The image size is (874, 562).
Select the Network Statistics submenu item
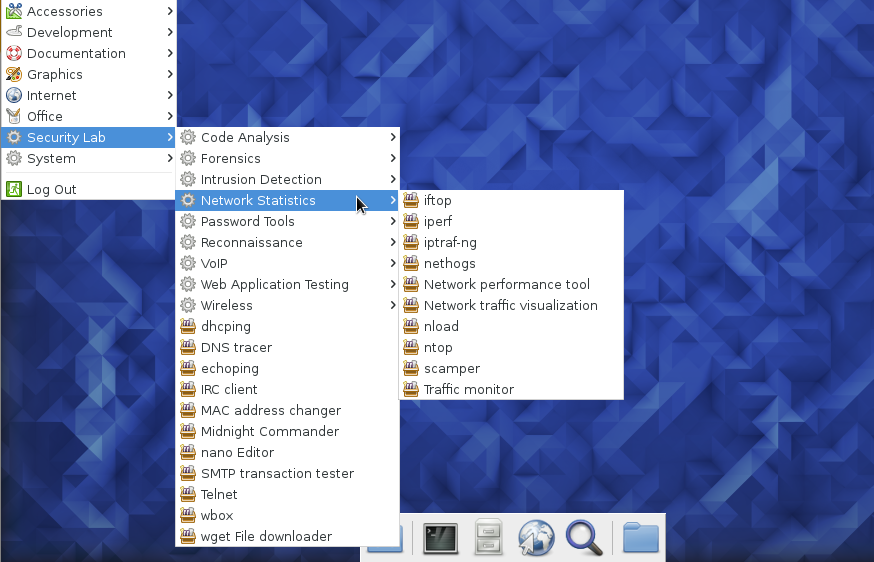[x=288, y=200]
